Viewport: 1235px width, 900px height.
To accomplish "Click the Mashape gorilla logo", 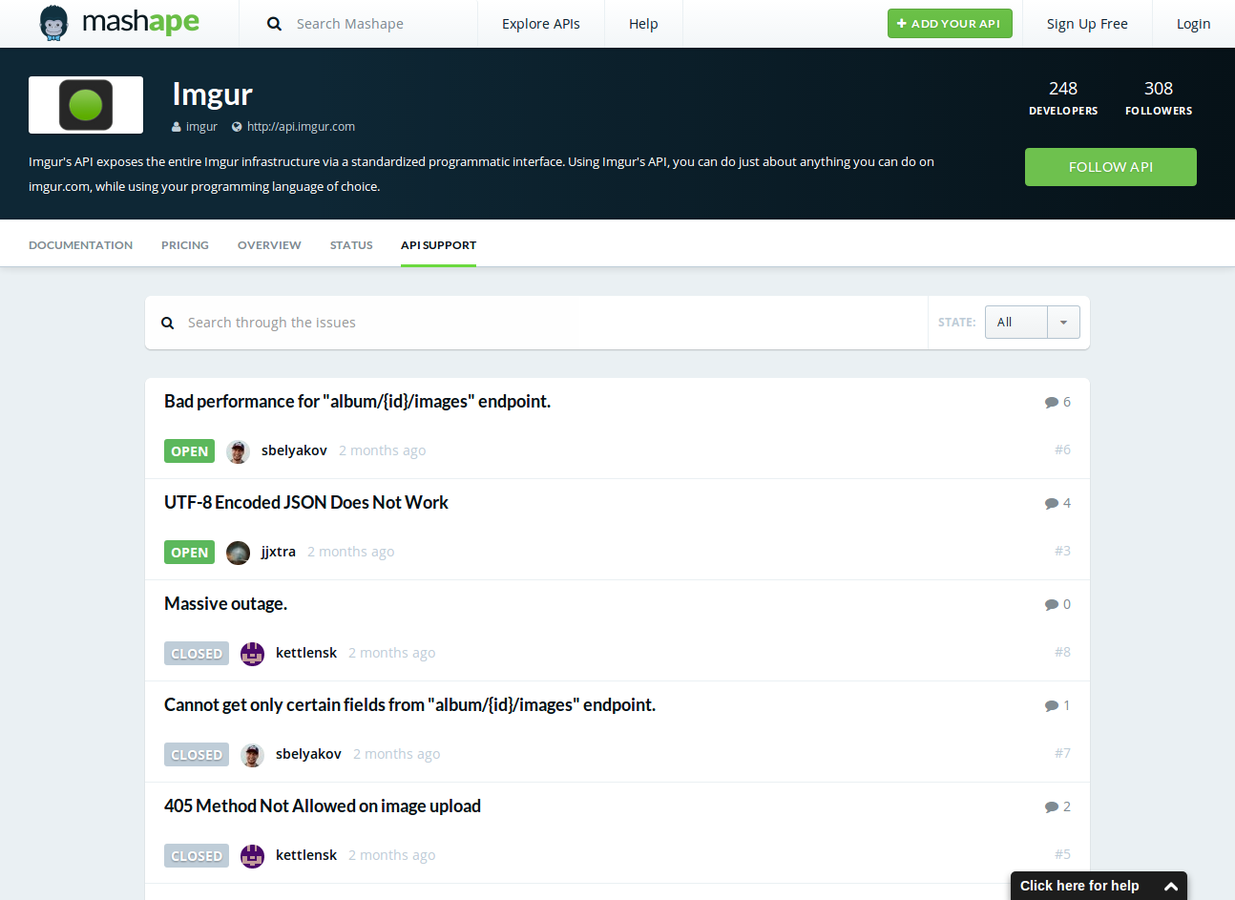I will (54, 23).
